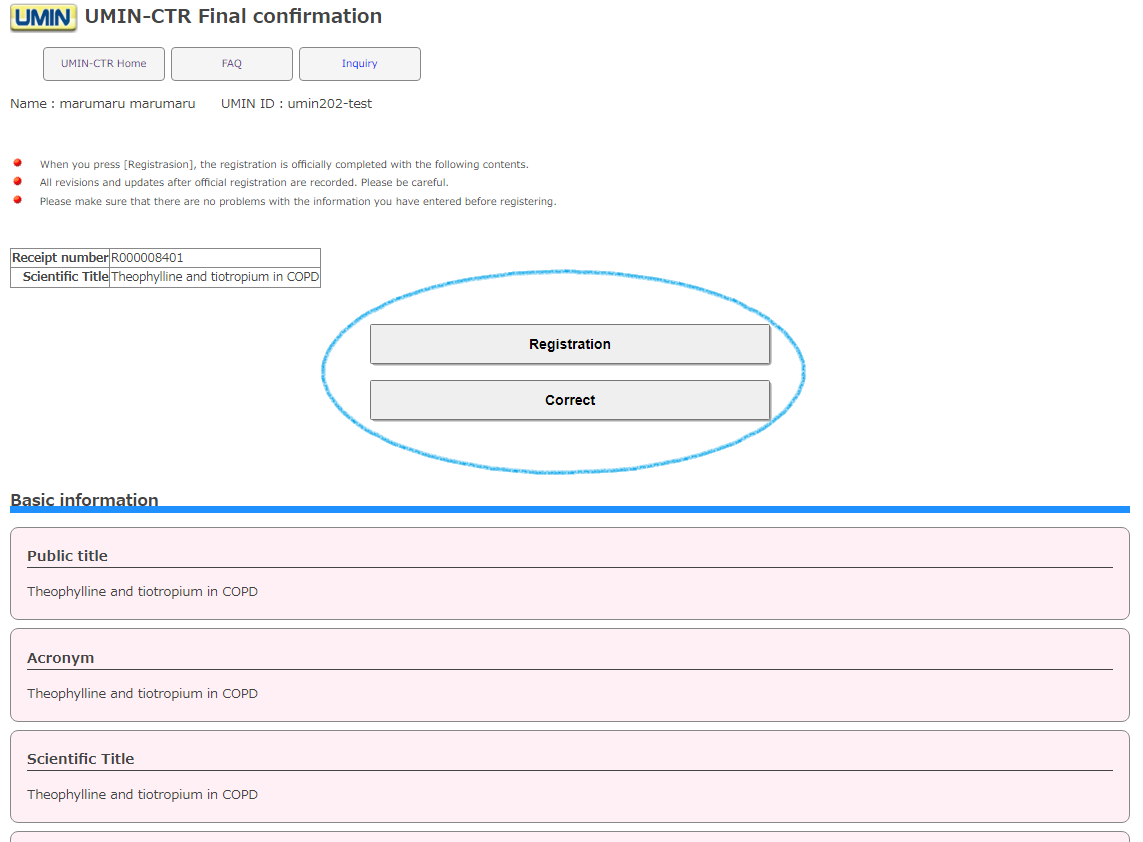Click the UMIN logo
1143x842 pixels.
pyautogui.click(x=43, y=18)
